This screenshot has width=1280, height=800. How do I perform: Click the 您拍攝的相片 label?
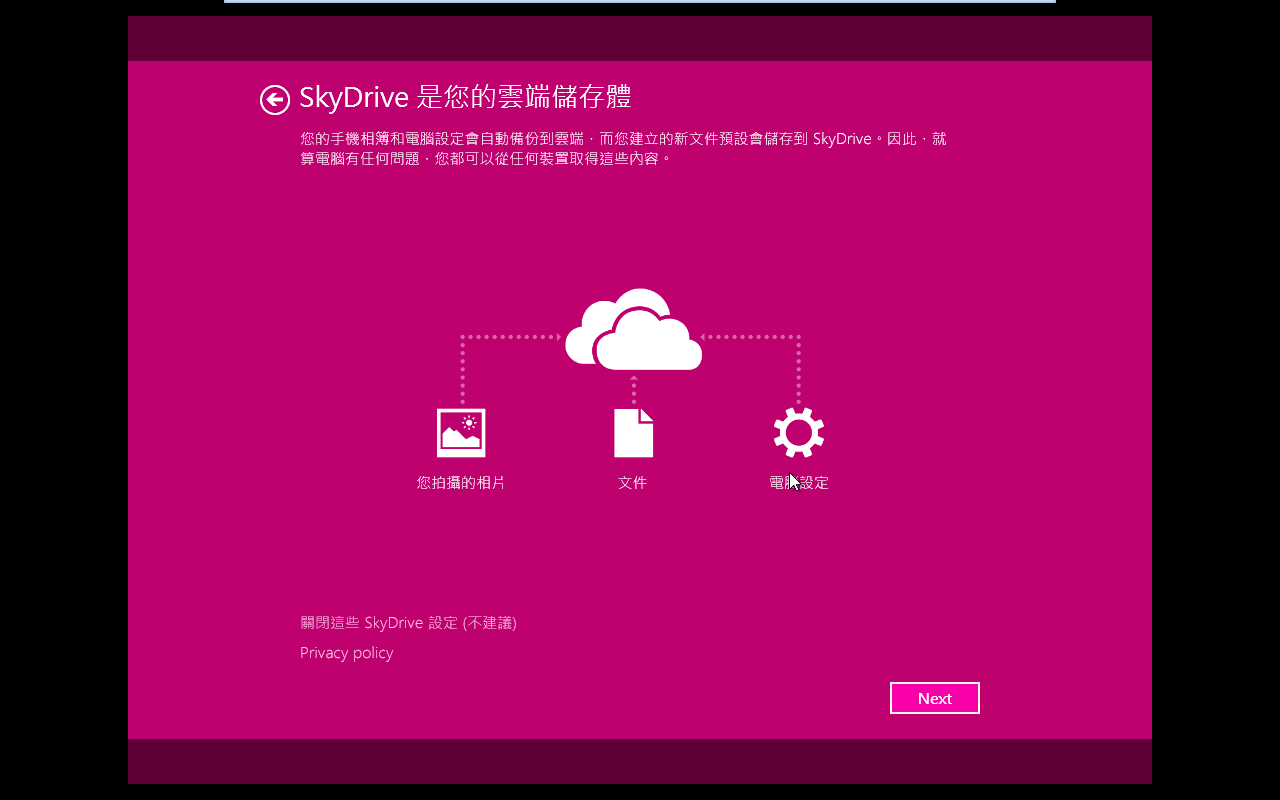(x=461, y=483)
